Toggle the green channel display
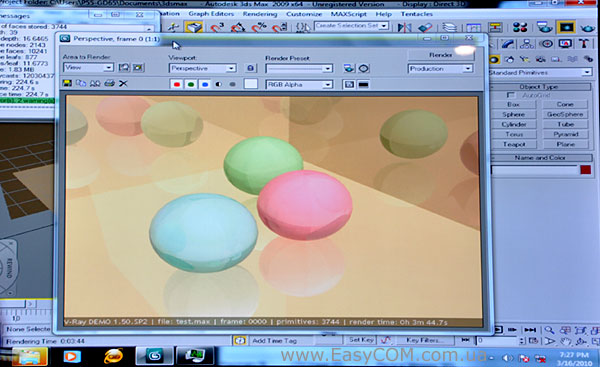This screenshot has height=367, width=600. tap(191, 84)
